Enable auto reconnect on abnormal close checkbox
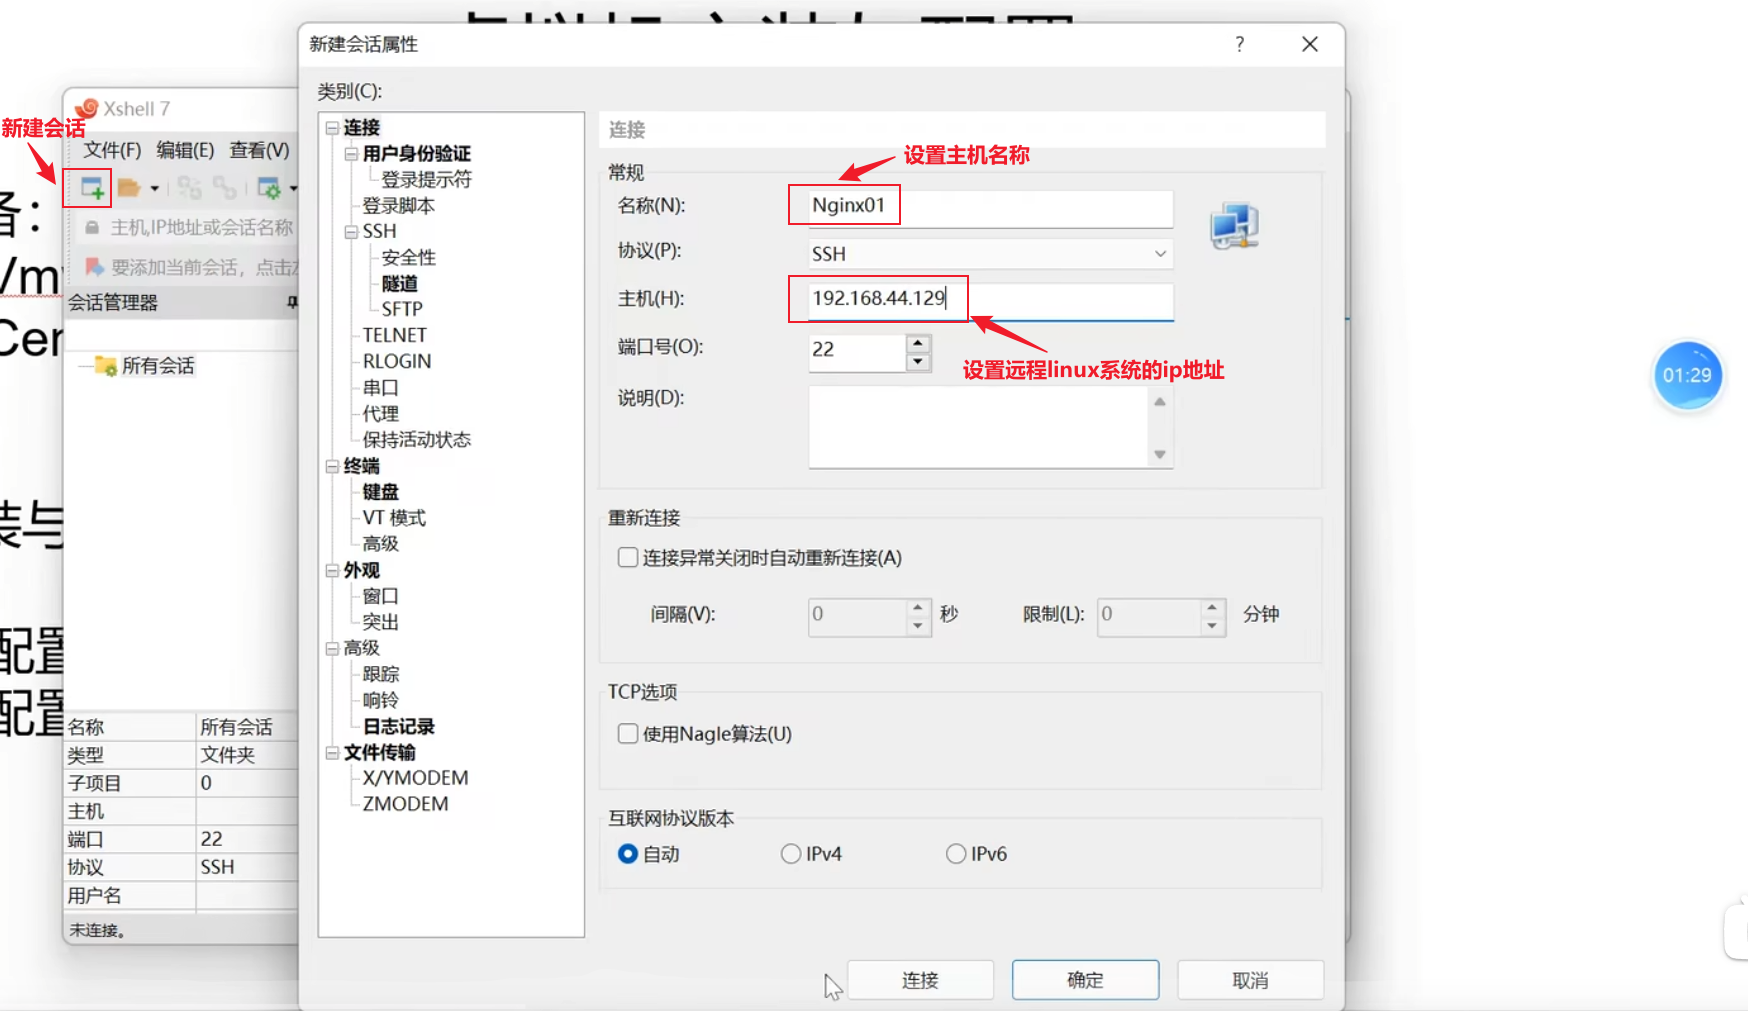 point(628,558)
